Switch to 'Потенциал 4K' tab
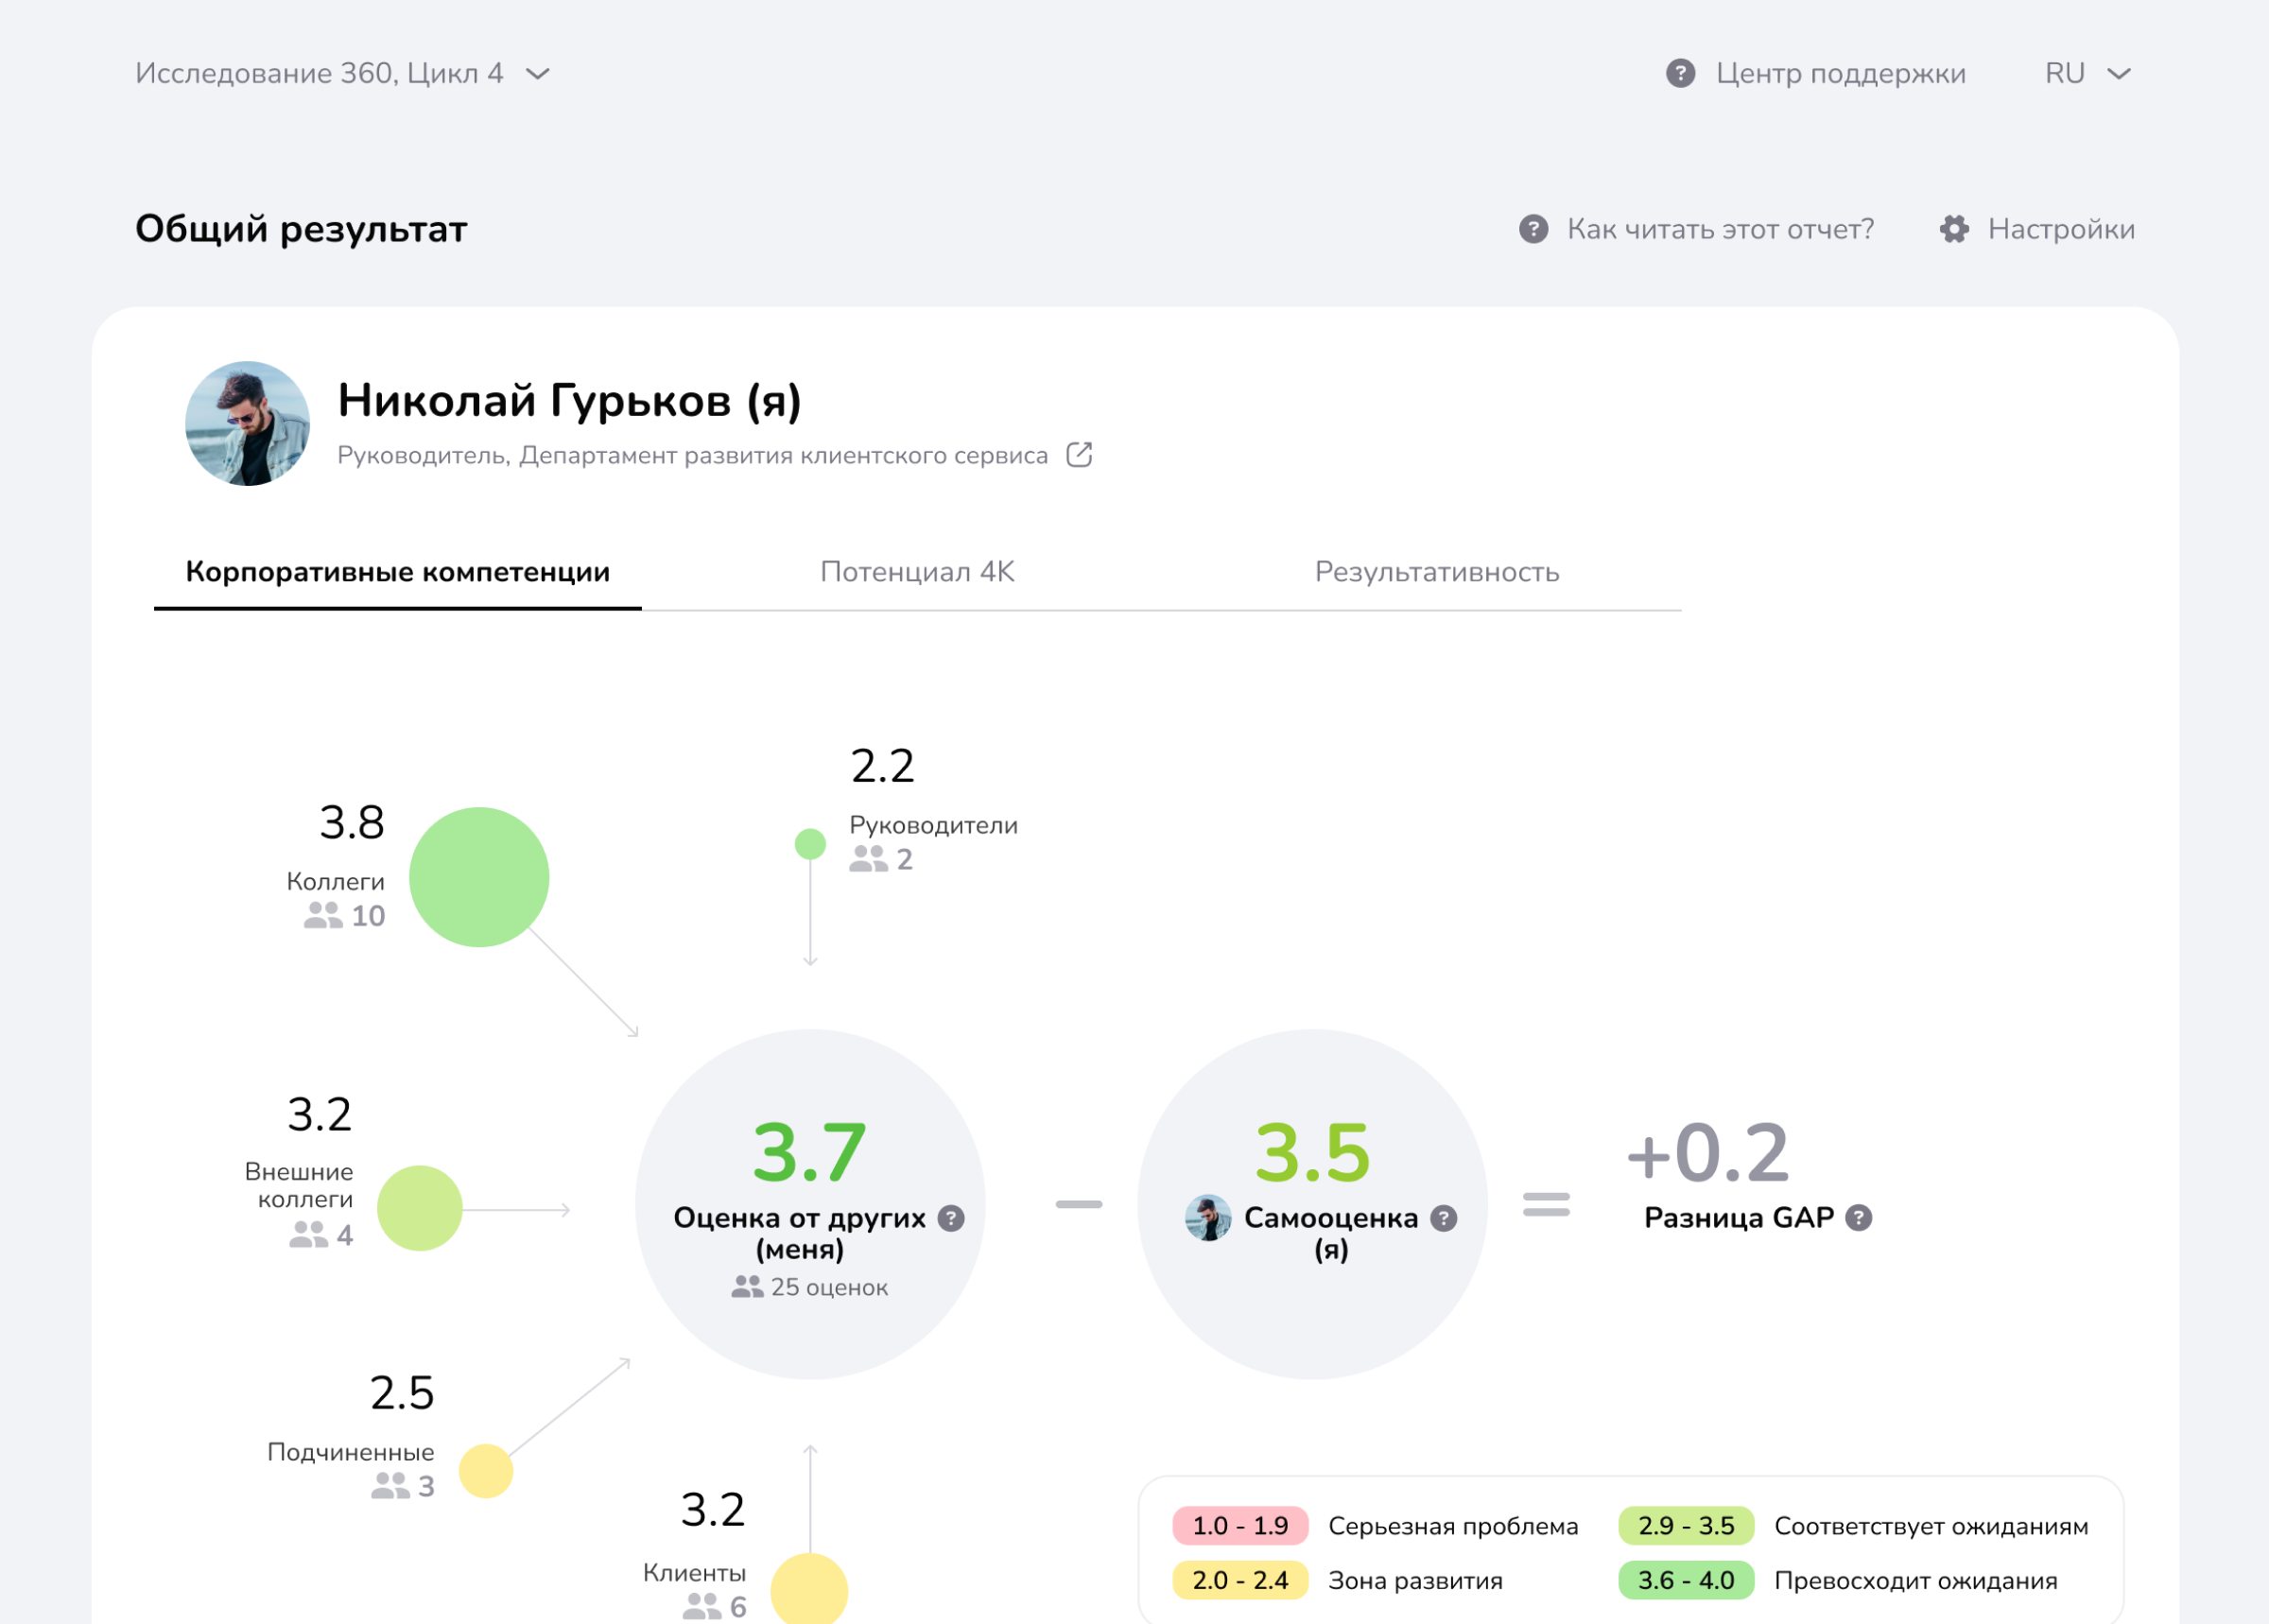The image size is (2269, 1624). tap(917, 572)
